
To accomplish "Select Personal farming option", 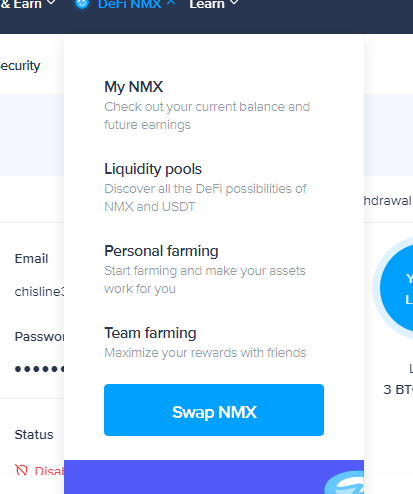I will click(x=205, y=269).
